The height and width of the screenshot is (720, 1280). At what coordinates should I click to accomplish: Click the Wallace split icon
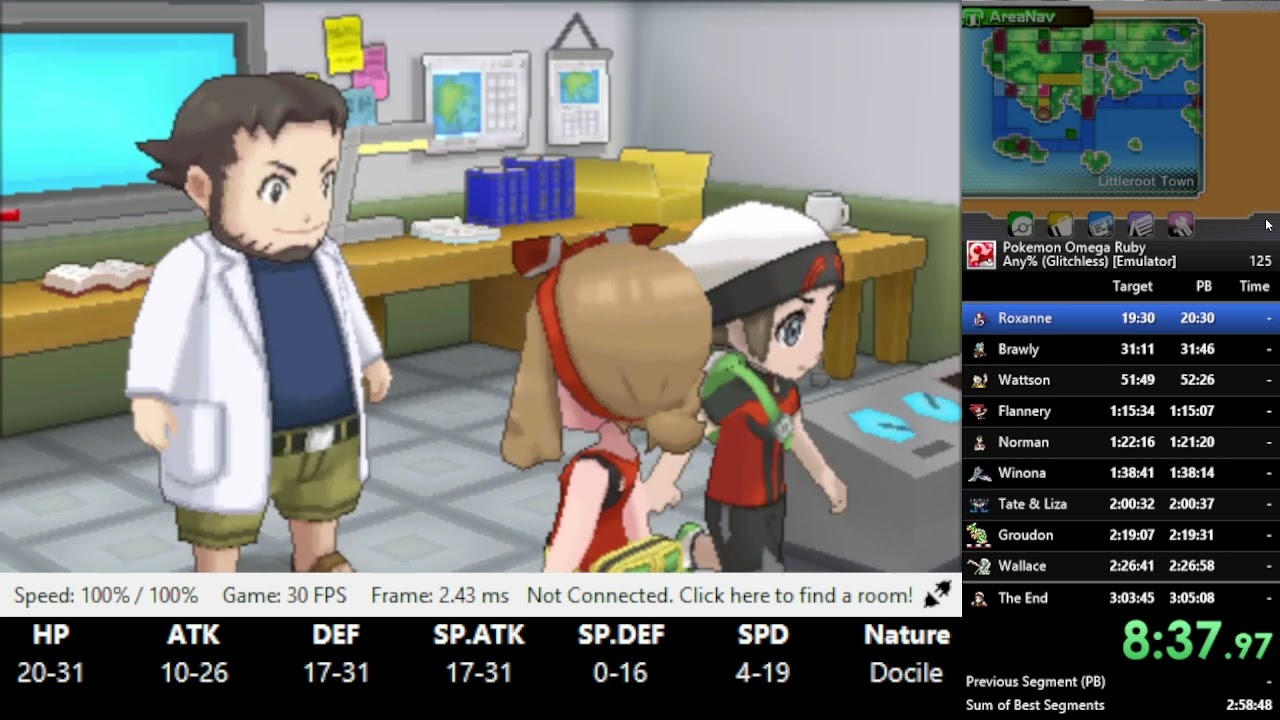pos(979,566)
